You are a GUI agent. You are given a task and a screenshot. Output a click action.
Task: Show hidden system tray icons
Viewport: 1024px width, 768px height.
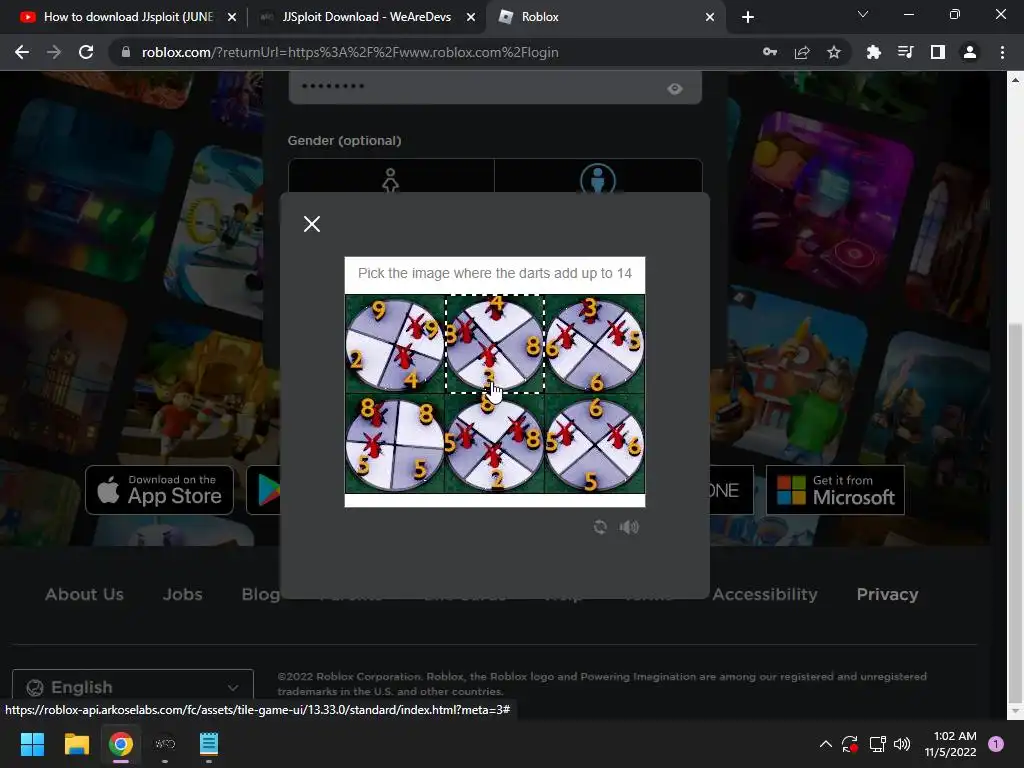coord(825,744)
